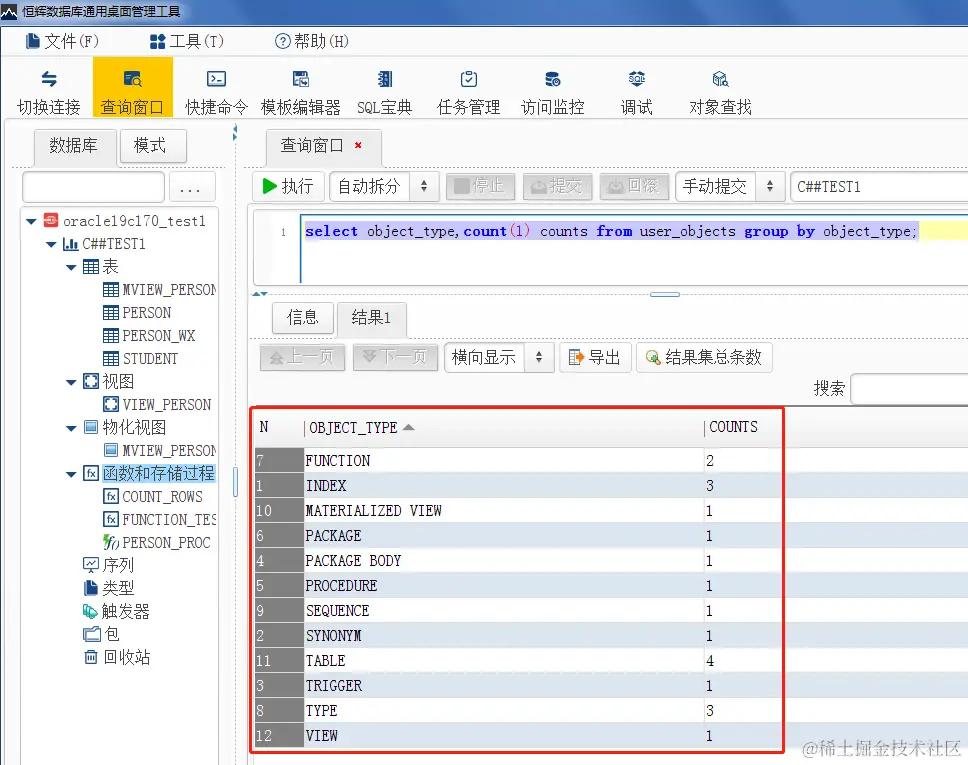Open the 快捷命令 quick command icon

pos(216,79)
